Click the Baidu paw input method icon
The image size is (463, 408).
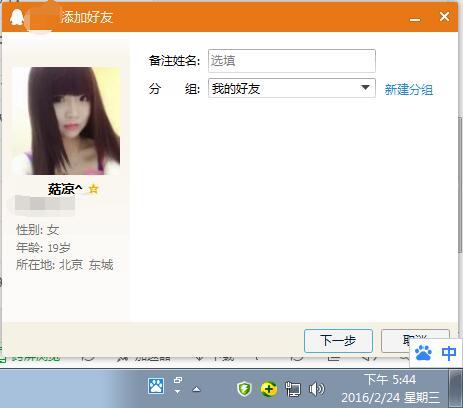click(x=423, y=353)
